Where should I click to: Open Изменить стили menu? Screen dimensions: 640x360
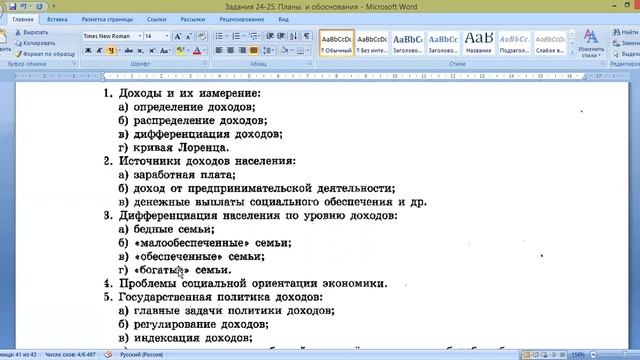591,43
